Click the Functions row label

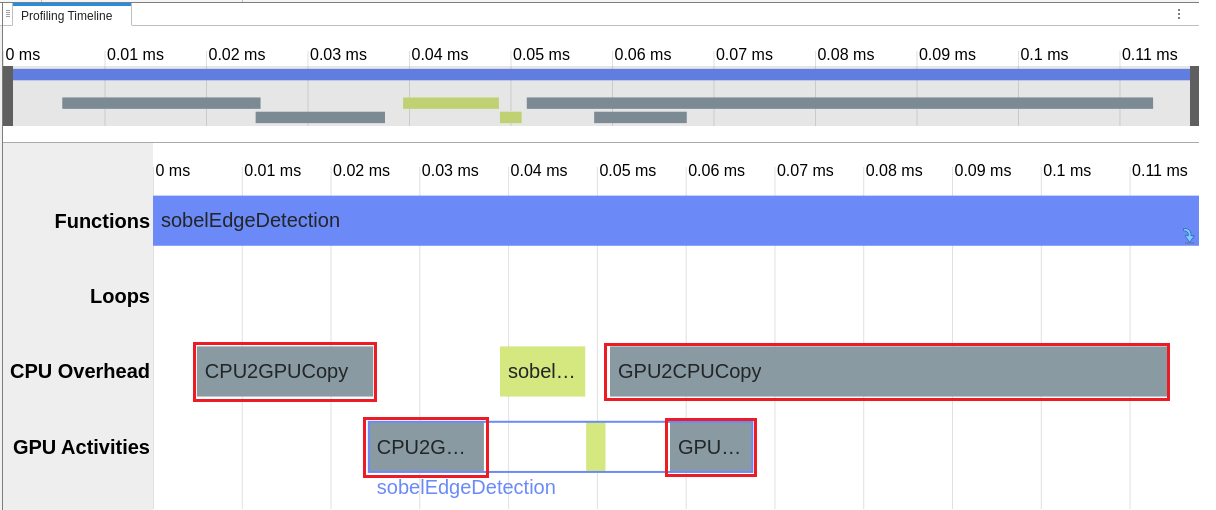[x=102, y=221]
